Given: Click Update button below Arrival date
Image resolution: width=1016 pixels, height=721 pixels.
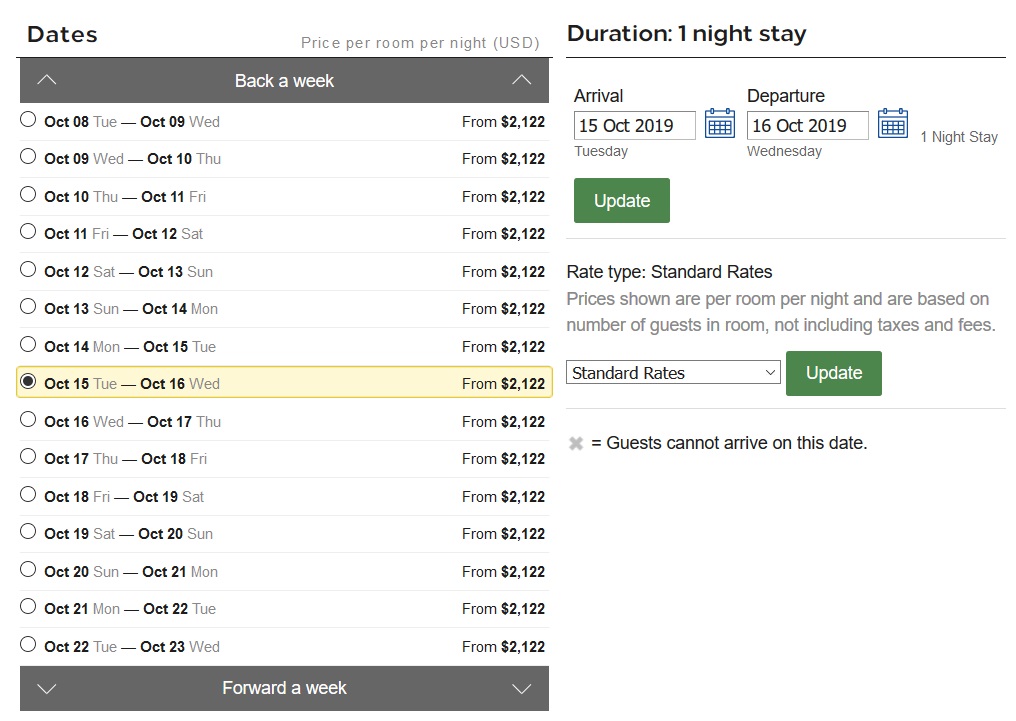Looking at the screenshot, I should click(621, 201).
